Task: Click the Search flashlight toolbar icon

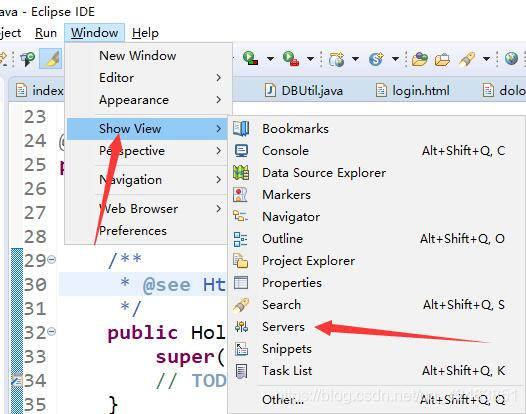Action: point(467,59)
